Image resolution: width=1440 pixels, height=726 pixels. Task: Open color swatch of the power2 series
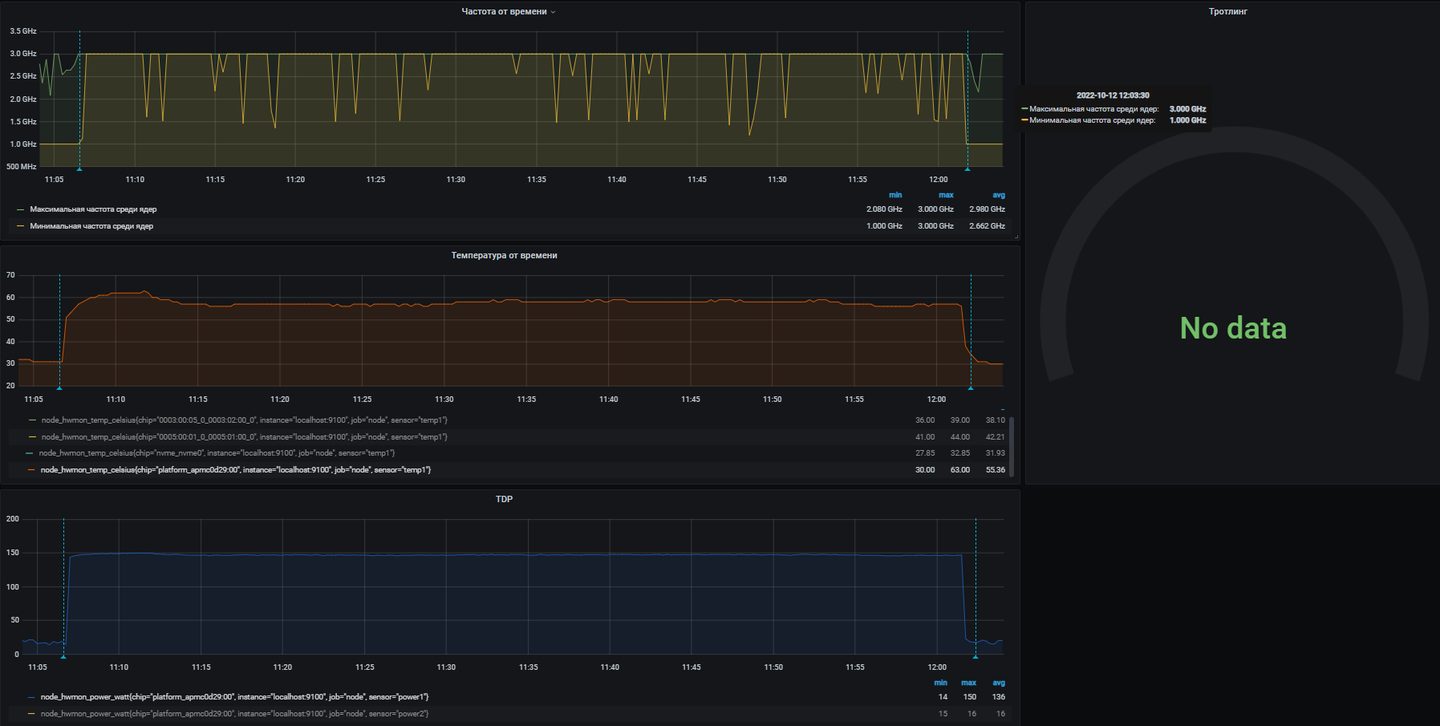[x=32, y=714]
